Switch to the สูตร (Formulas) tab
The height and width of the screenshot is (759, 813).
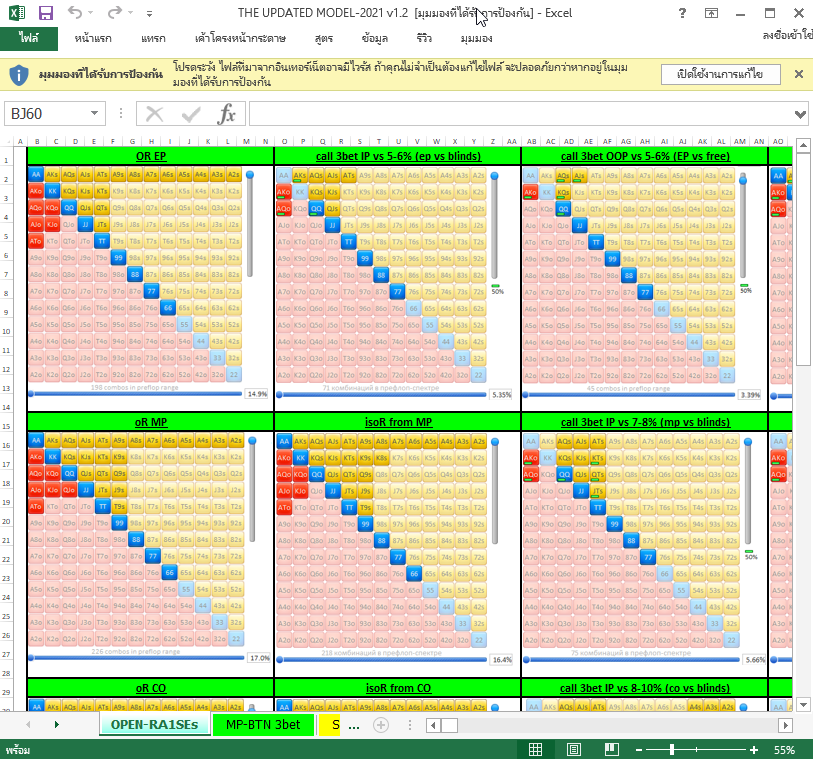(x=324, y=38)
